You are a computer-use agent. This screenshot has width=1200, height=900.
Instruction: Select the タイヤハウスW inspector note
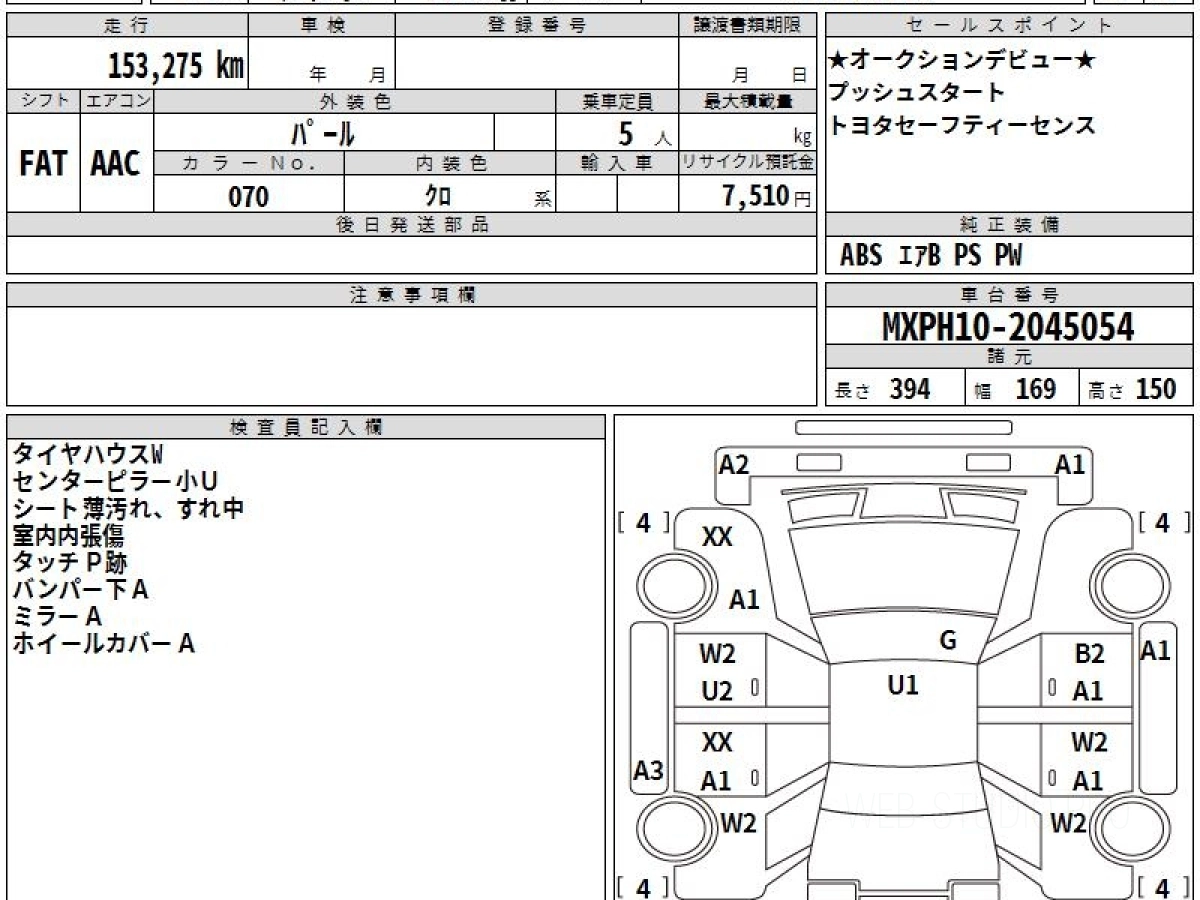(x=86, y=454)
